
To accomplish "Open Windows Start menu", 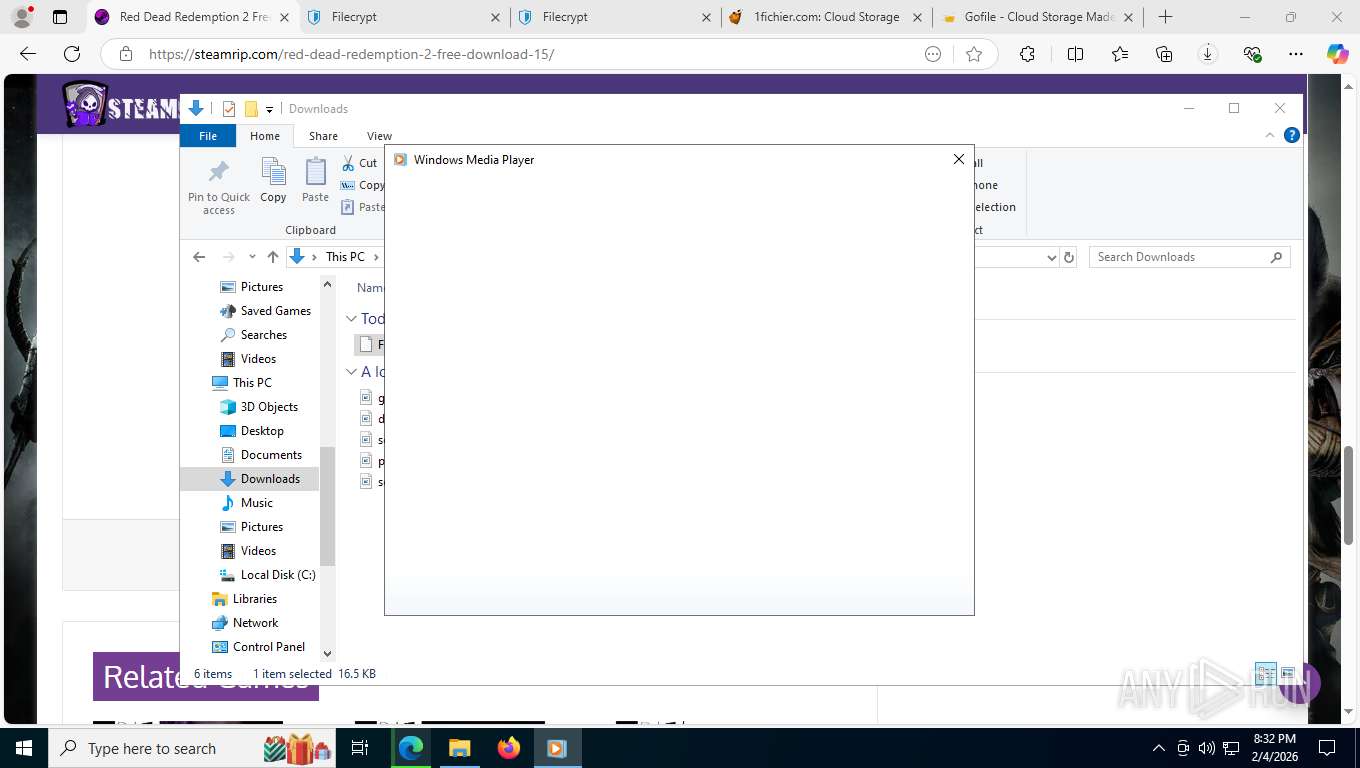I will [x=23, y=748].
